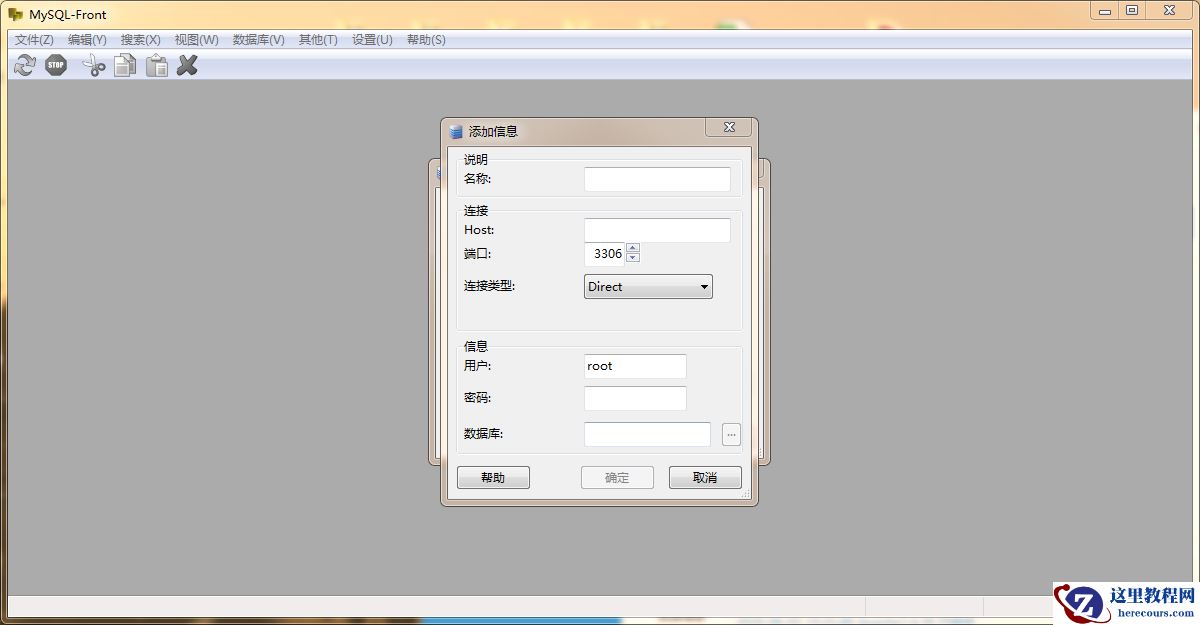
Task: Click the Delete X toolbar icon
Action: tap(187, 65)
